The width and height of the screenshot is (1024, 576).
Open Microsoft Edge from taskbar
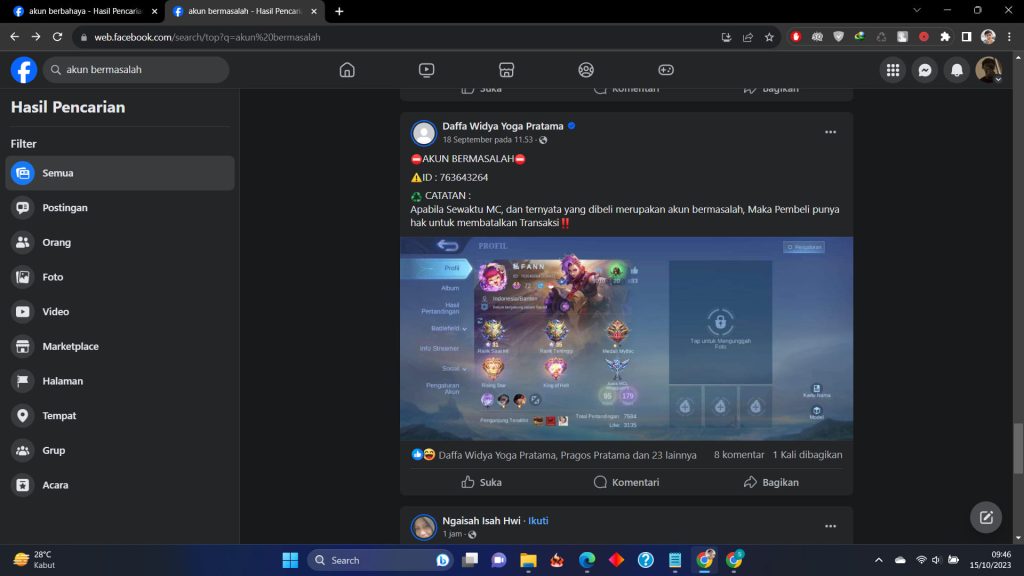[586, 560]
